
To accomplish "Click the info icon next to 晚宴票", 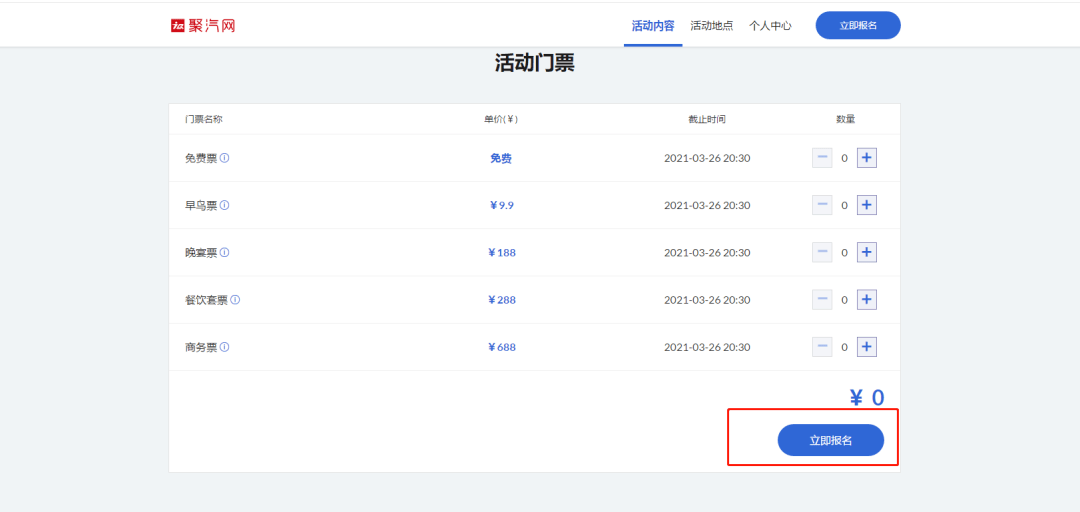I will point(225,252).
